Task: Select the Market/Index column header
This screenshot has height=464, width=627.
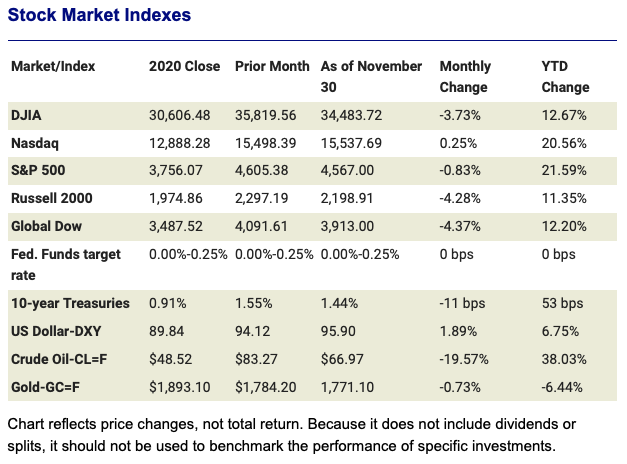Action: [x=53, y=66]
